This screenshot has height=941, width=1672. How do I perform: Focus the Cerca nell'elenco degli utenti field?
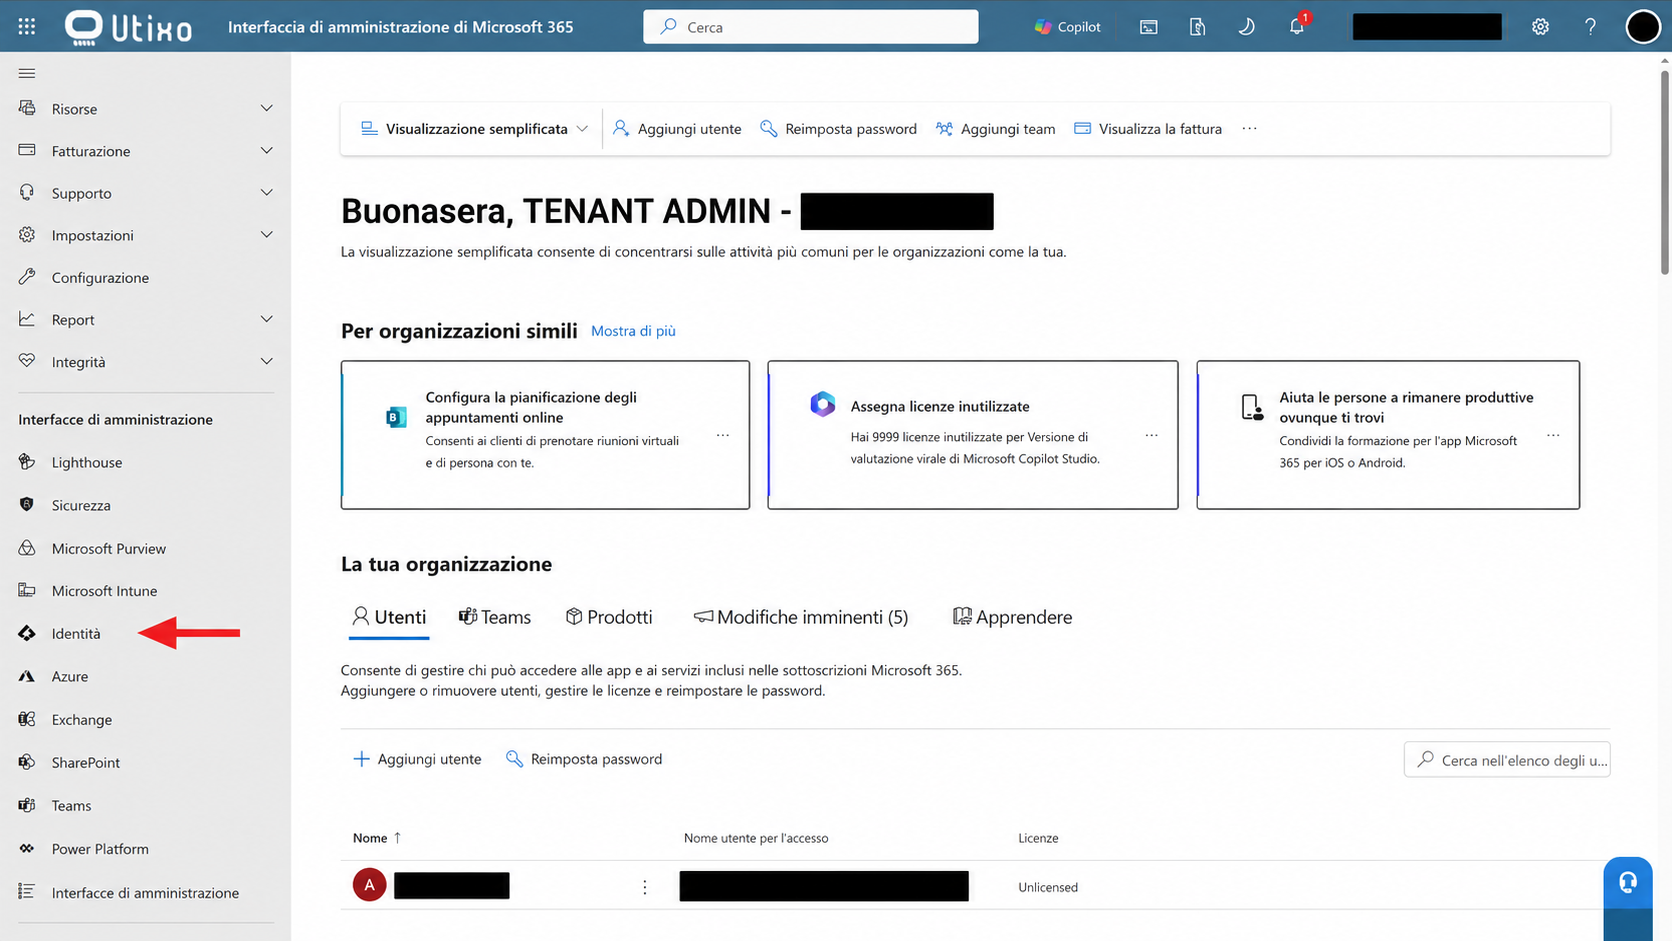pos(1507,760)
